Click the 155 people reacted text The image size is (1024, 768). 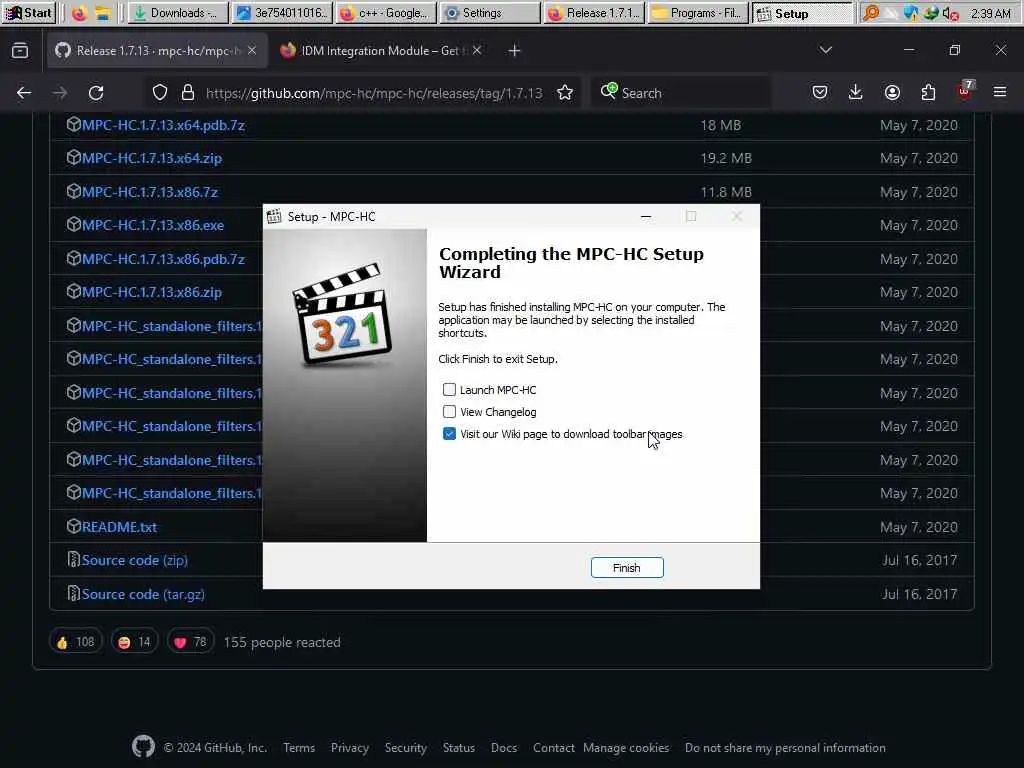pos(281,642)
